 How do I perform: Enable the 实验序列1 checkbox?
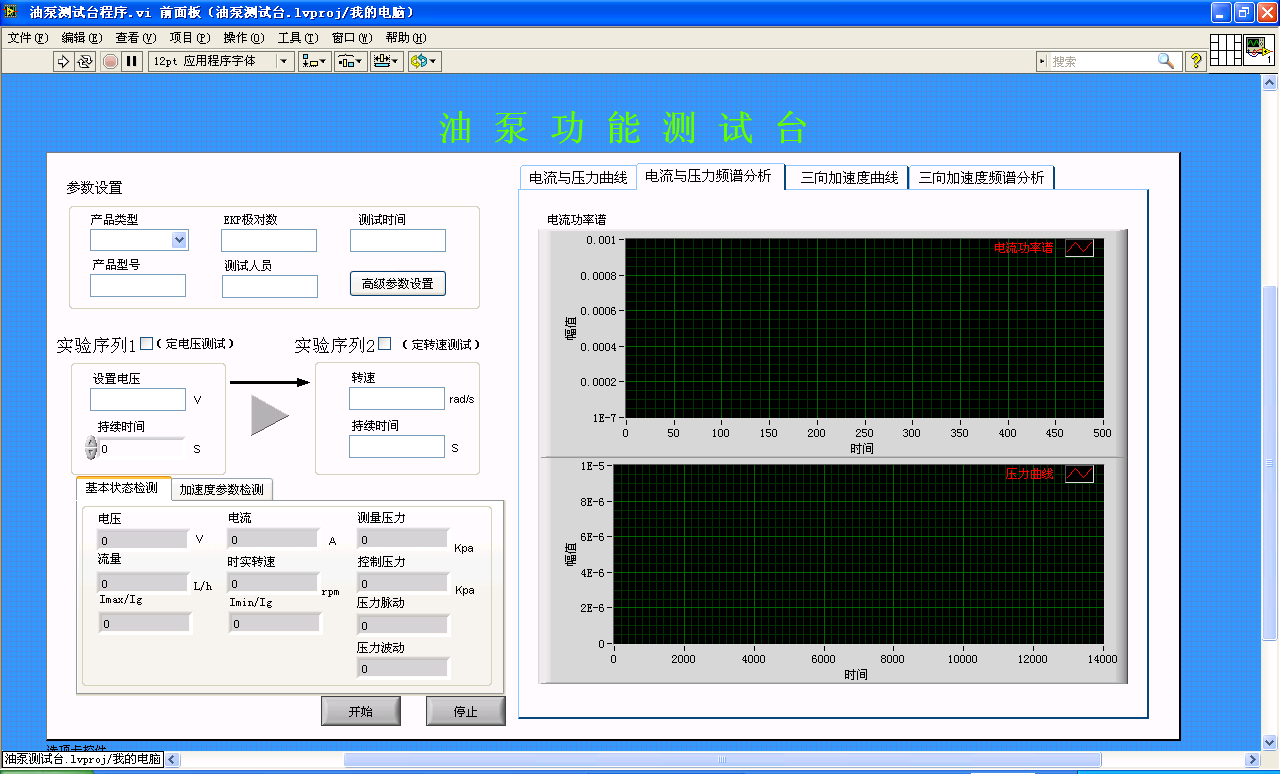point(146,343)
